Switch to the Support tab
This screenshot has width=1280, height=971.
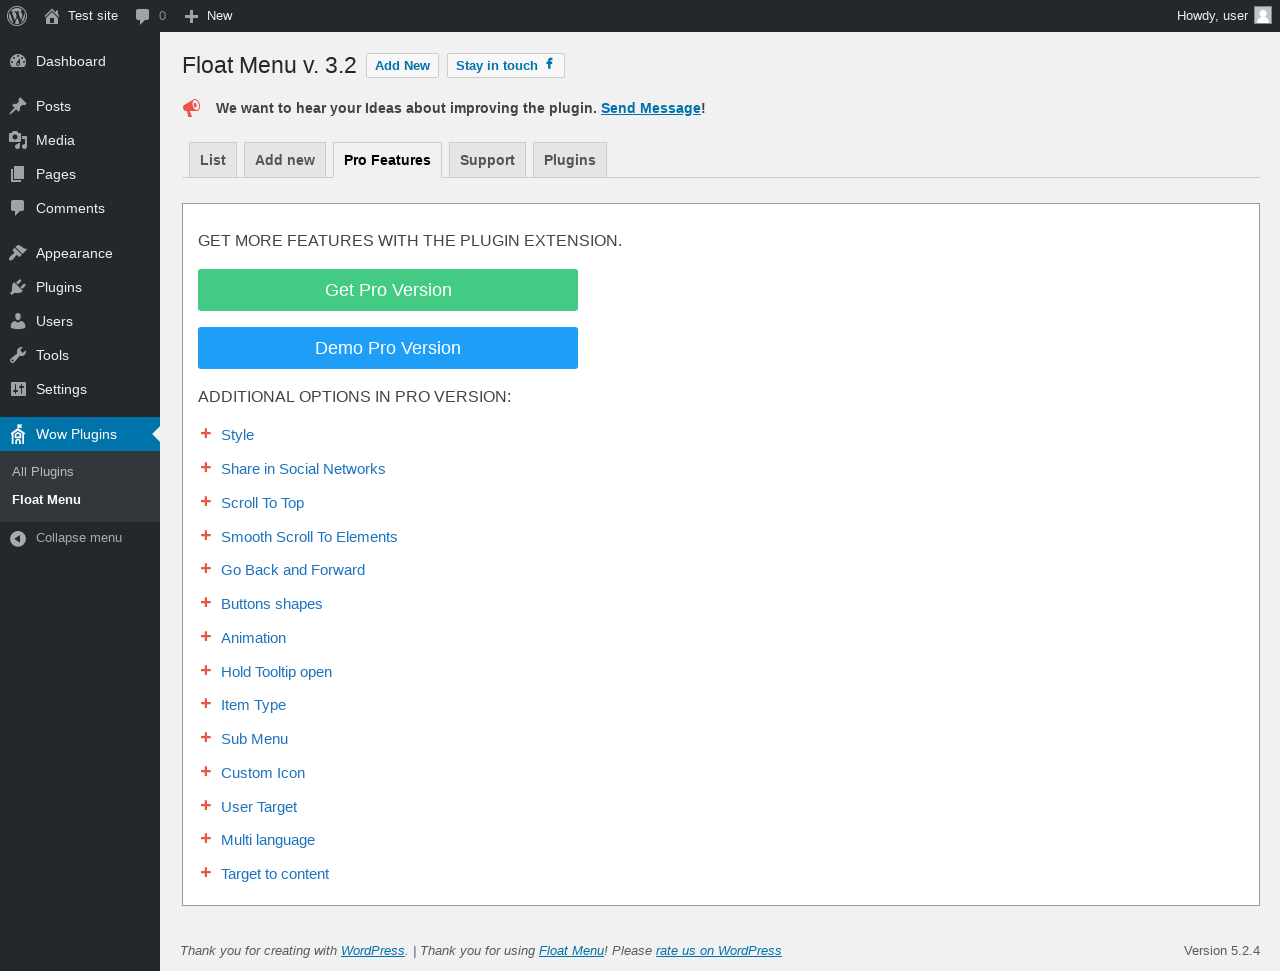click(487, 160)
